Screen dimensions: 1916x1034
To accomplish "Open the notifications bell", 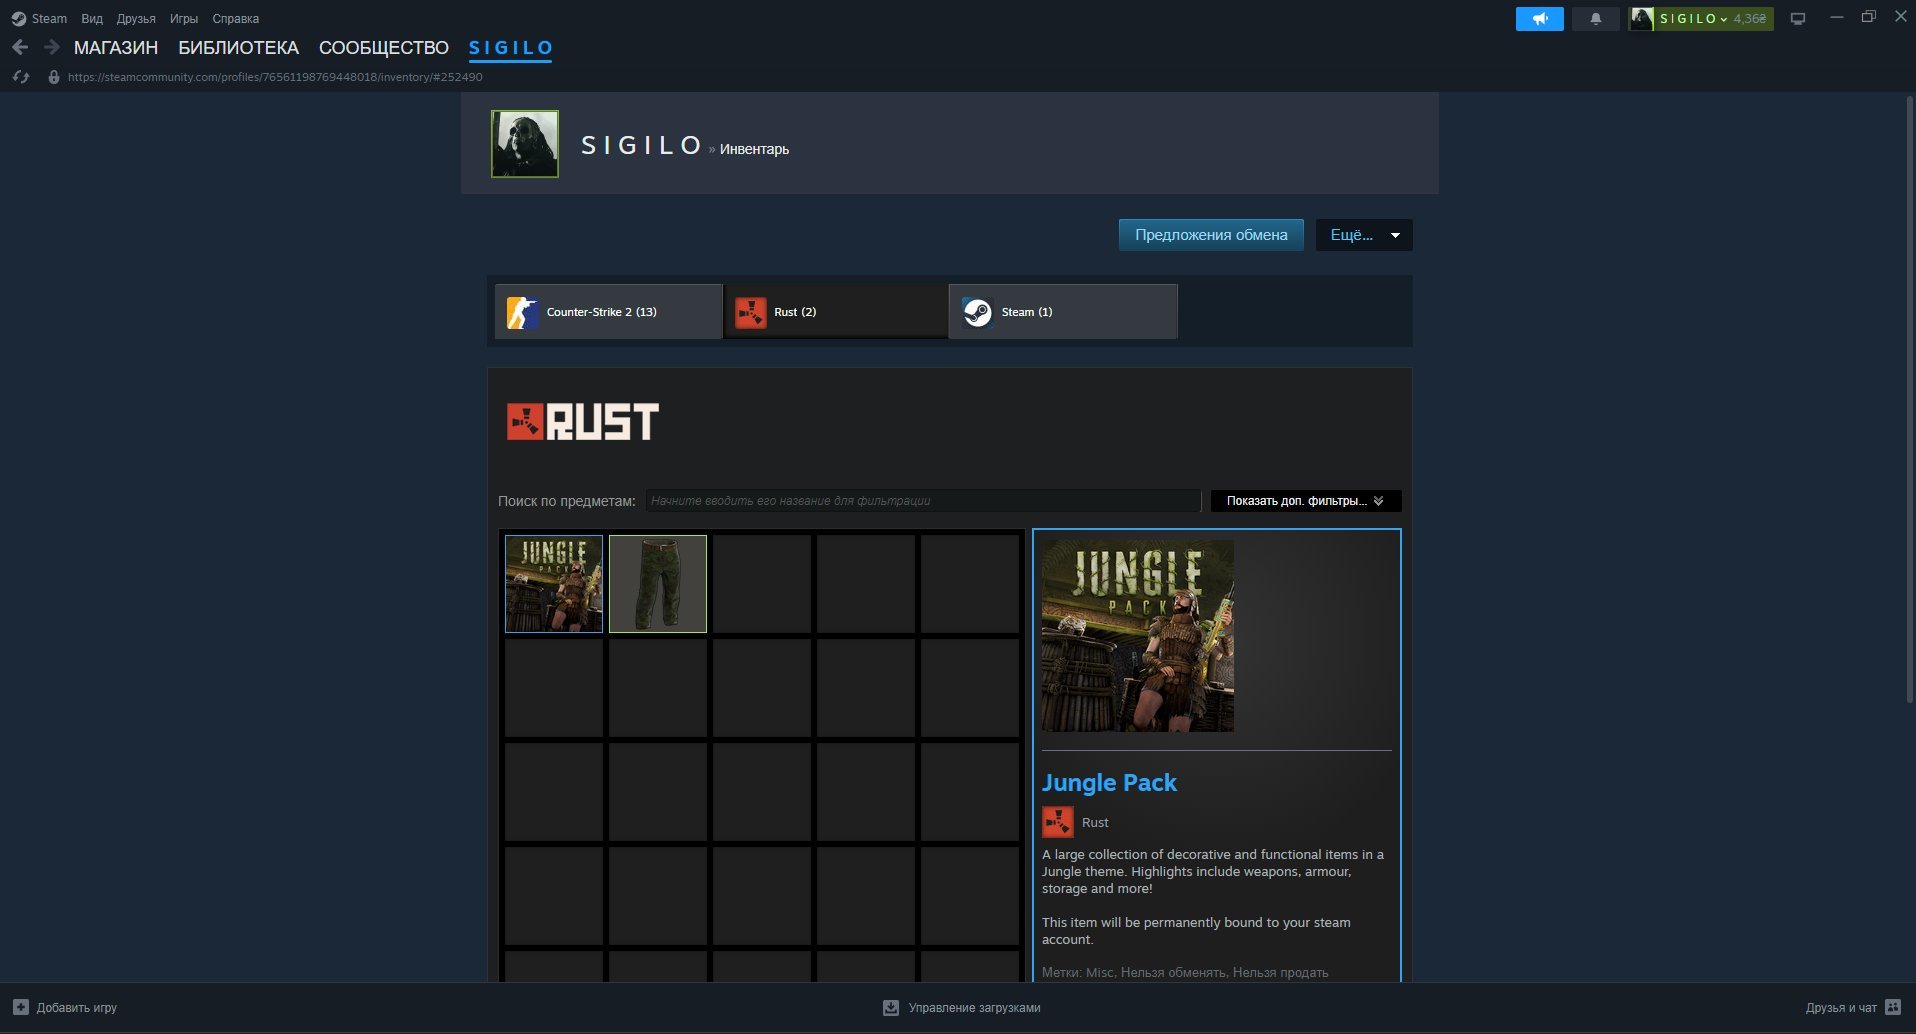I will coord(1596,19).
